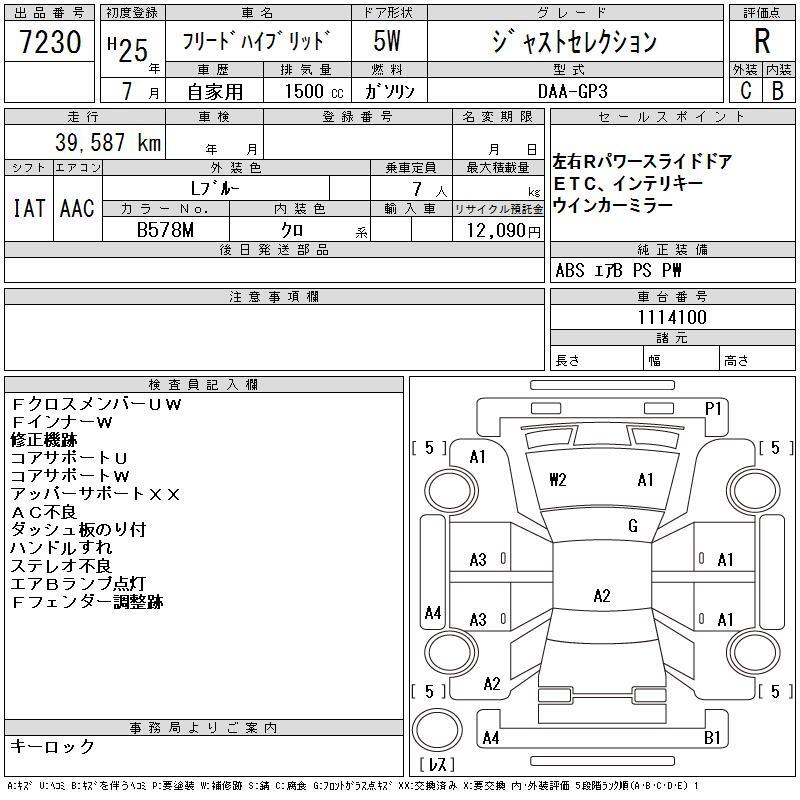Click the G mark on the windshield
The height and width of the screenshot is (800, 800).
pos(633,526)
